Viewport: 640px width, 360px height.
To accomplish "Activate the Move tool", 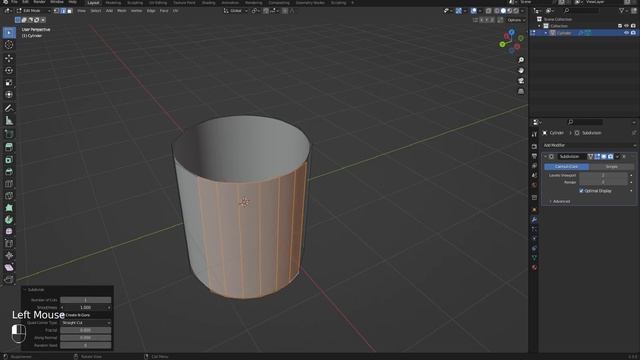I will tap(9, 58).
